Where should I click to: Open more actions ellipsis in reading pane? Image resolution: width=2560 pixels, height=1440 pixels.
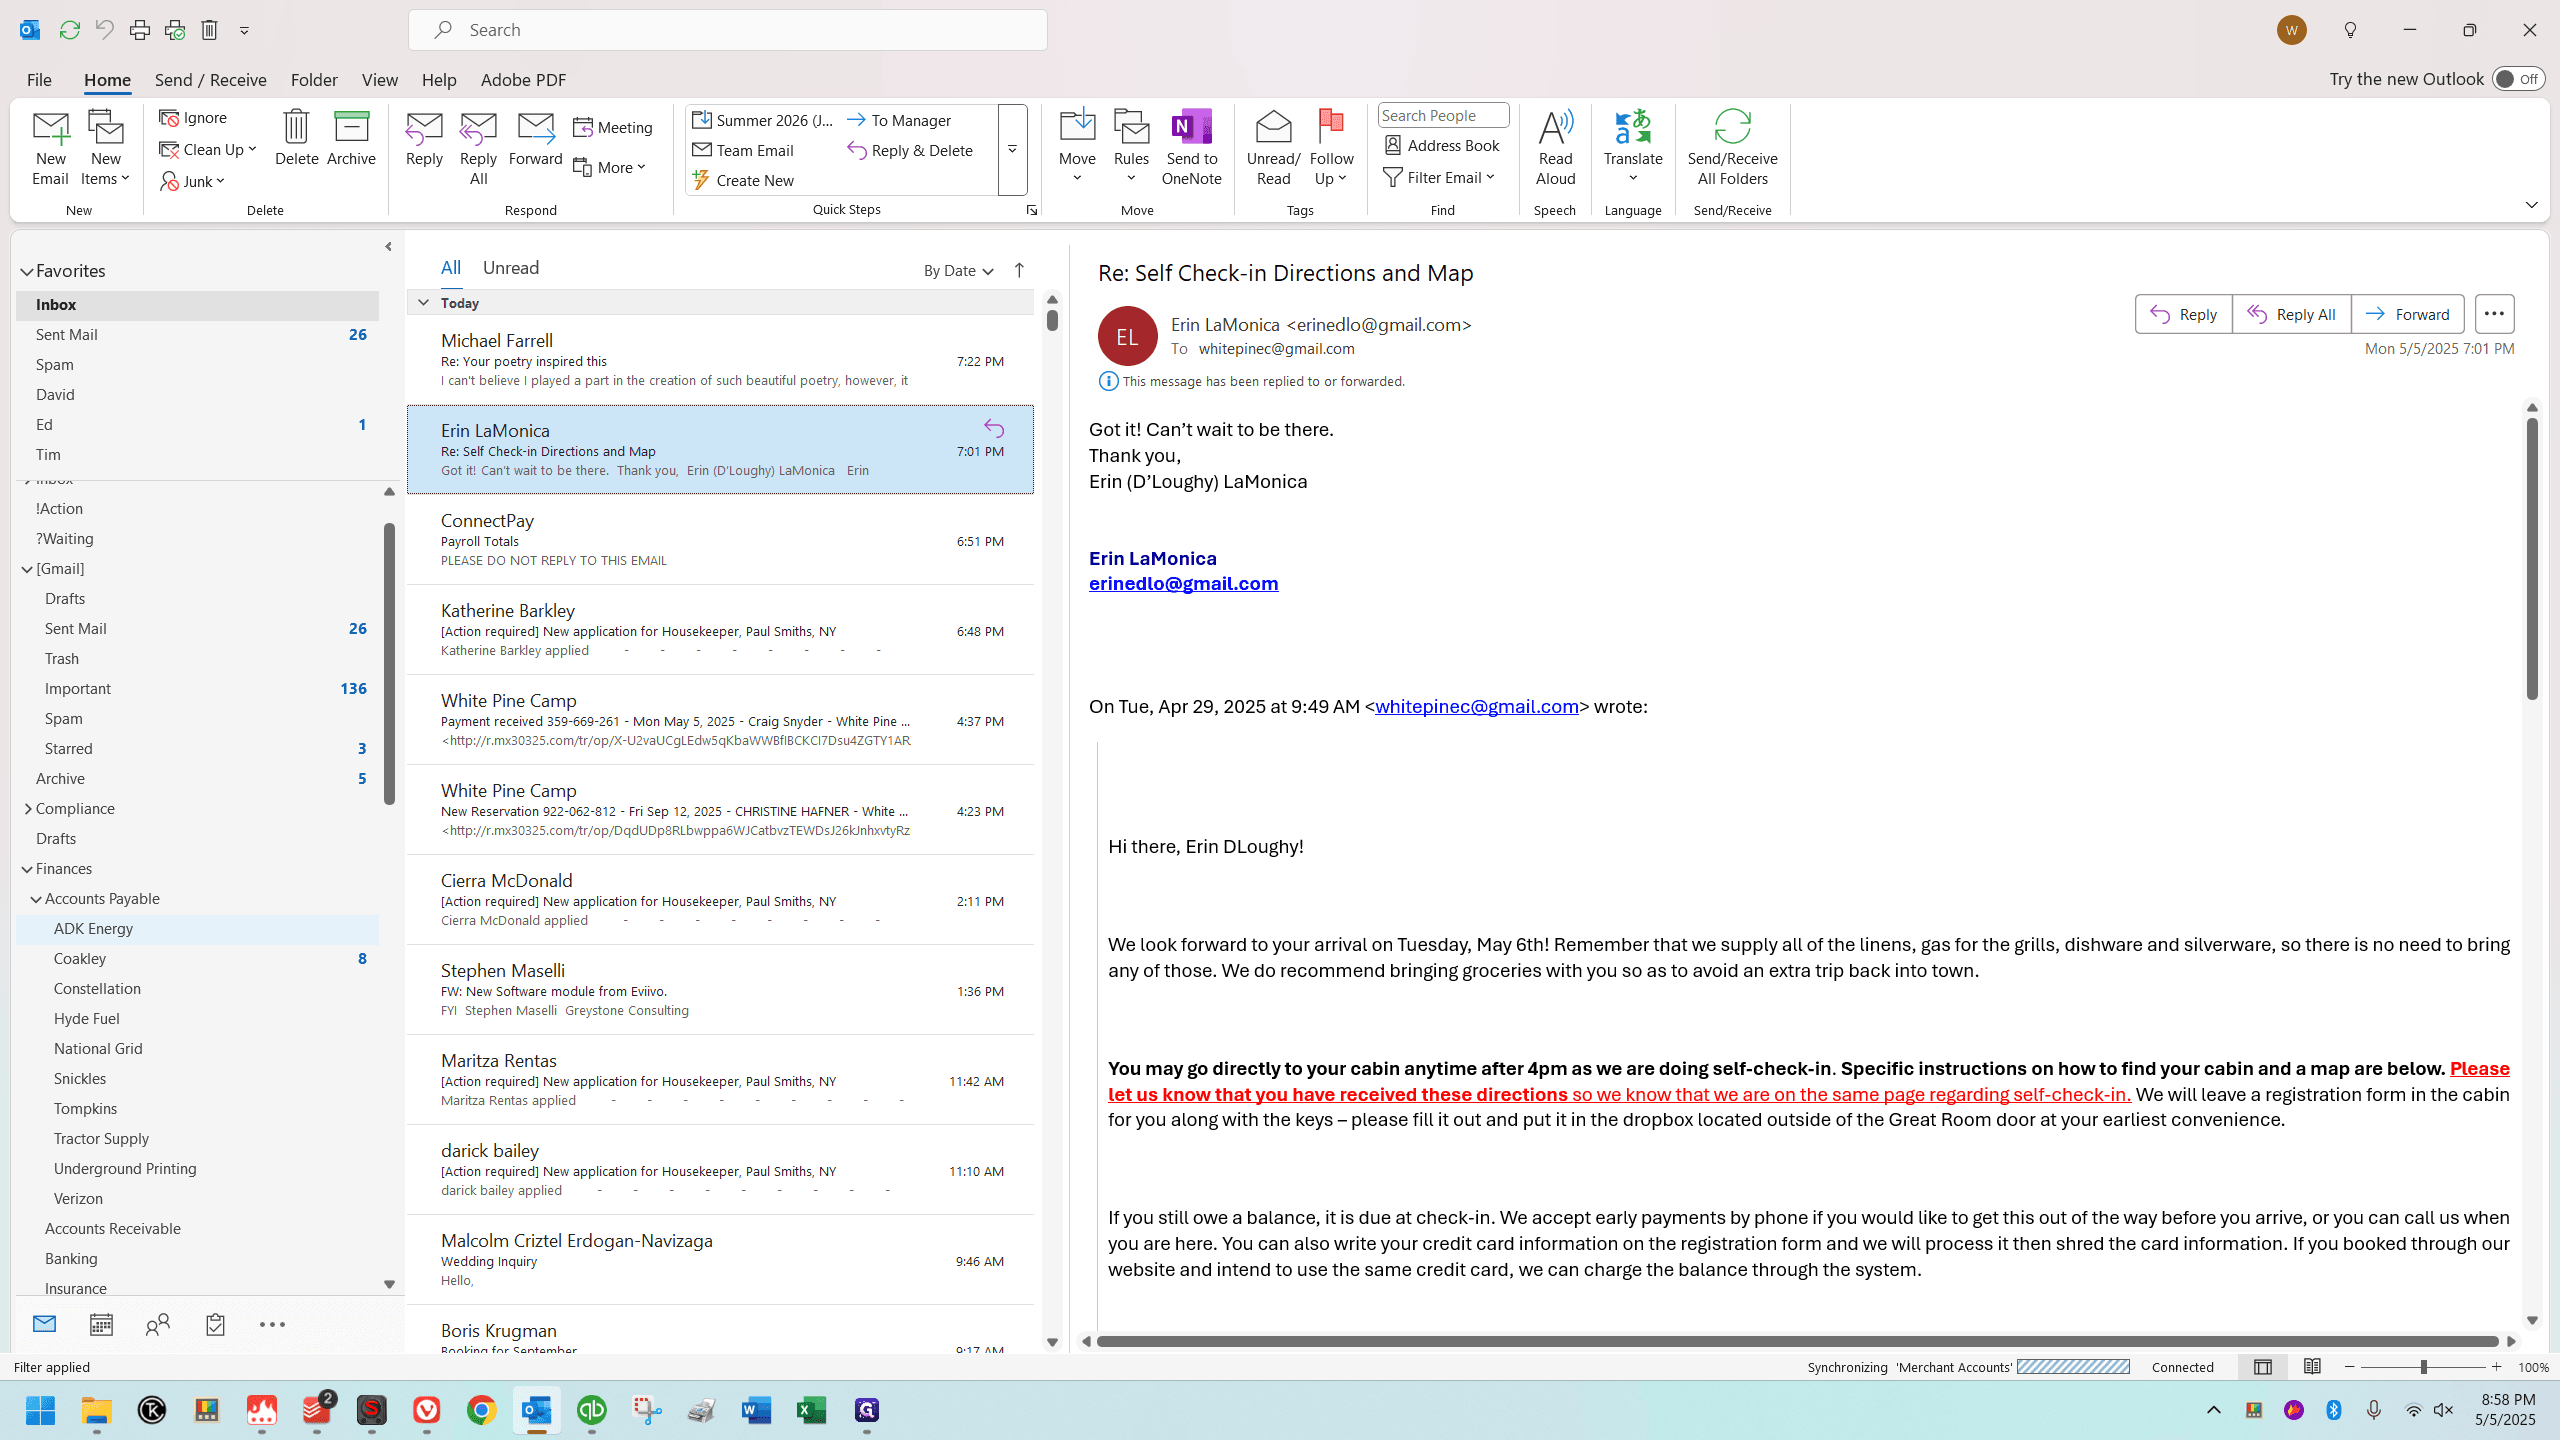tap(2494, 314)
